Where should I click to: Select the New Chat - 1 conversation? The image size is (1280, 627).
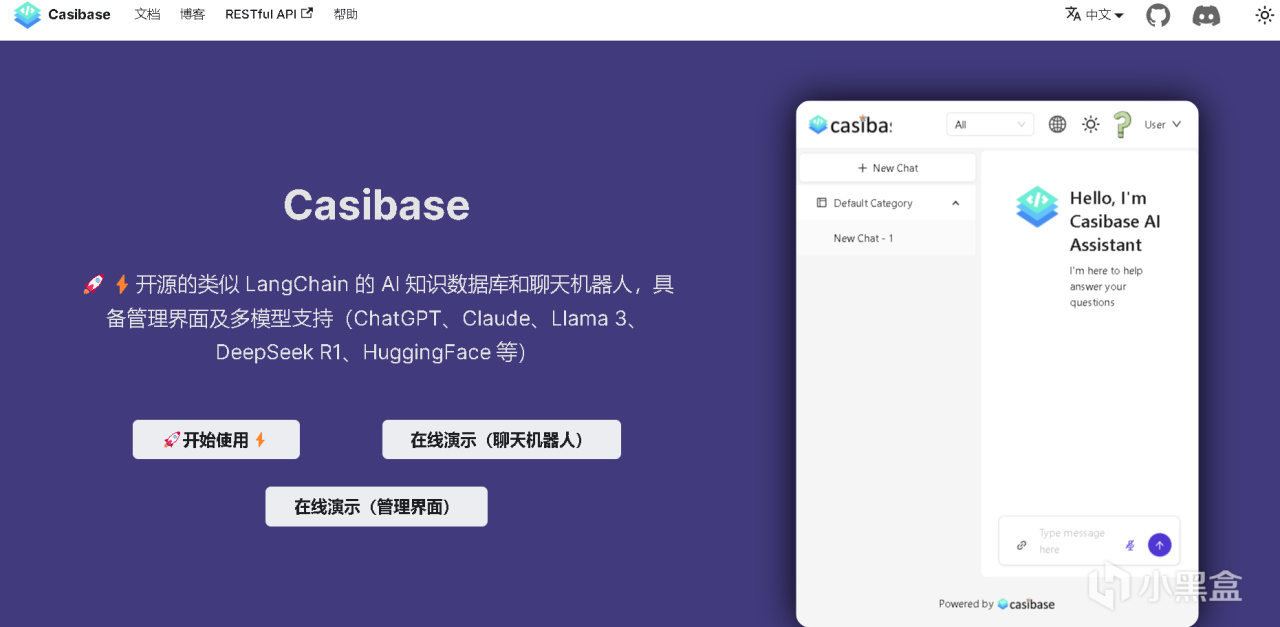pyautogui.click(x=887, y=238)
